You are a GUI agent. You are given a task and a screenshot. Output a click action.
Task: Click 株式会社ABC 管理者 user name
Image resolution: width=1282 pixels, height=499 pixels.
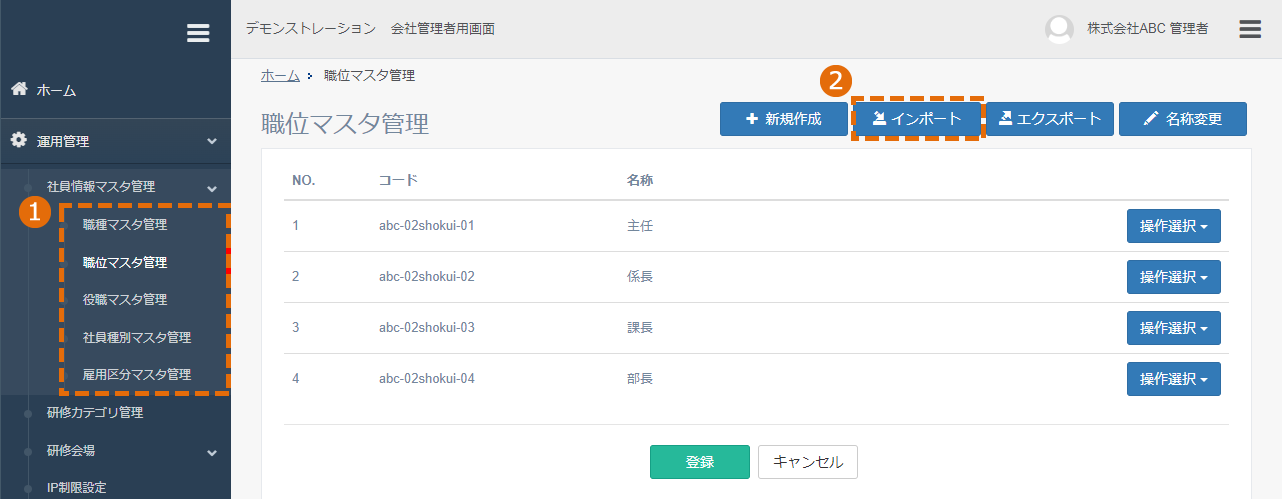1147,29
